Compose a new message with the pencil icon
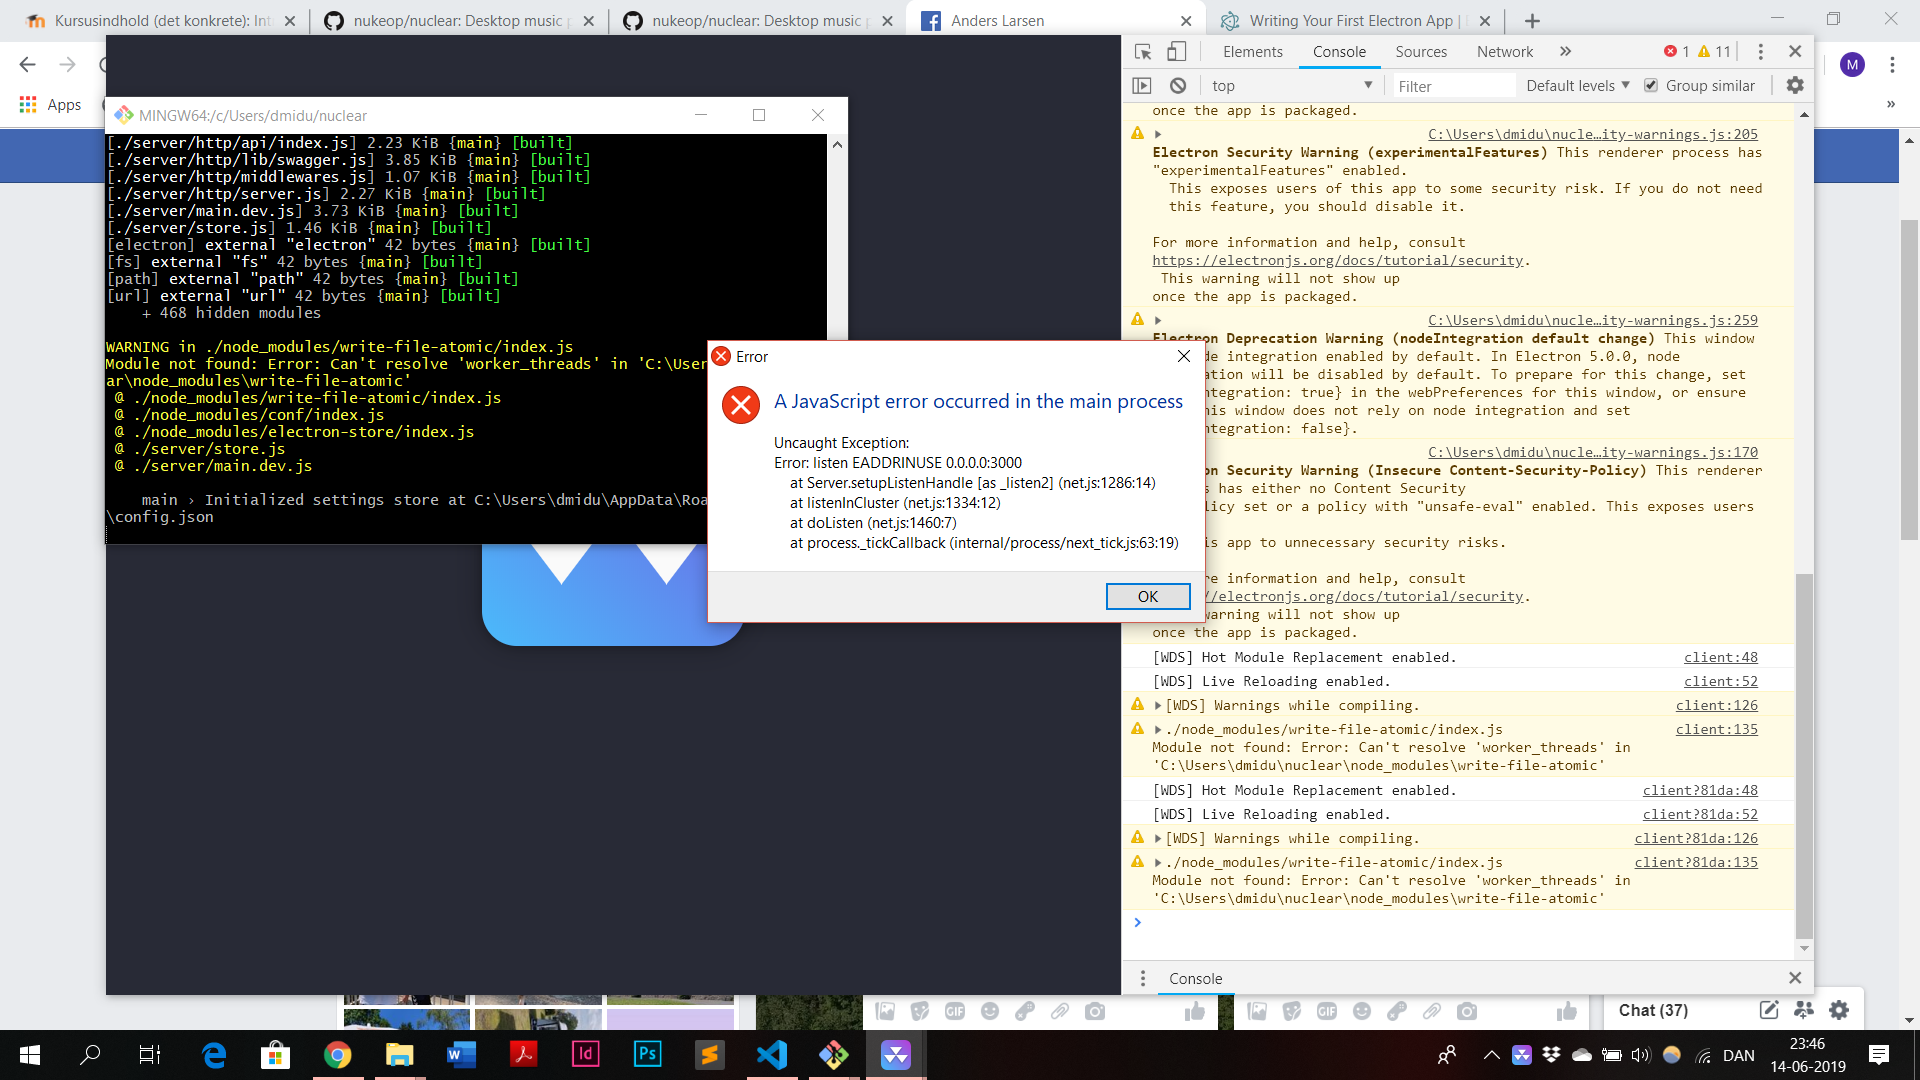This screenshot has width=1920, height=1080. point(1771,1010)
